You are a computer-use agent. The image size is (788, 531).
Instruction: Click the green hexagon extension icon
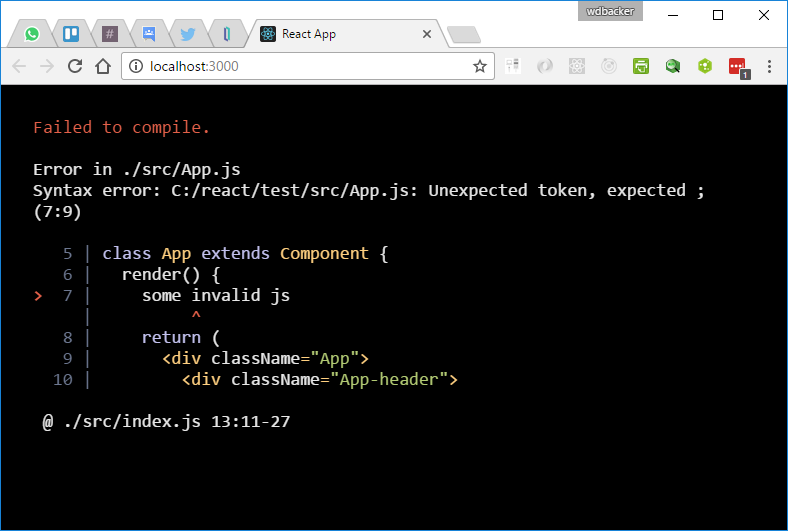click(x=705, y=66)
